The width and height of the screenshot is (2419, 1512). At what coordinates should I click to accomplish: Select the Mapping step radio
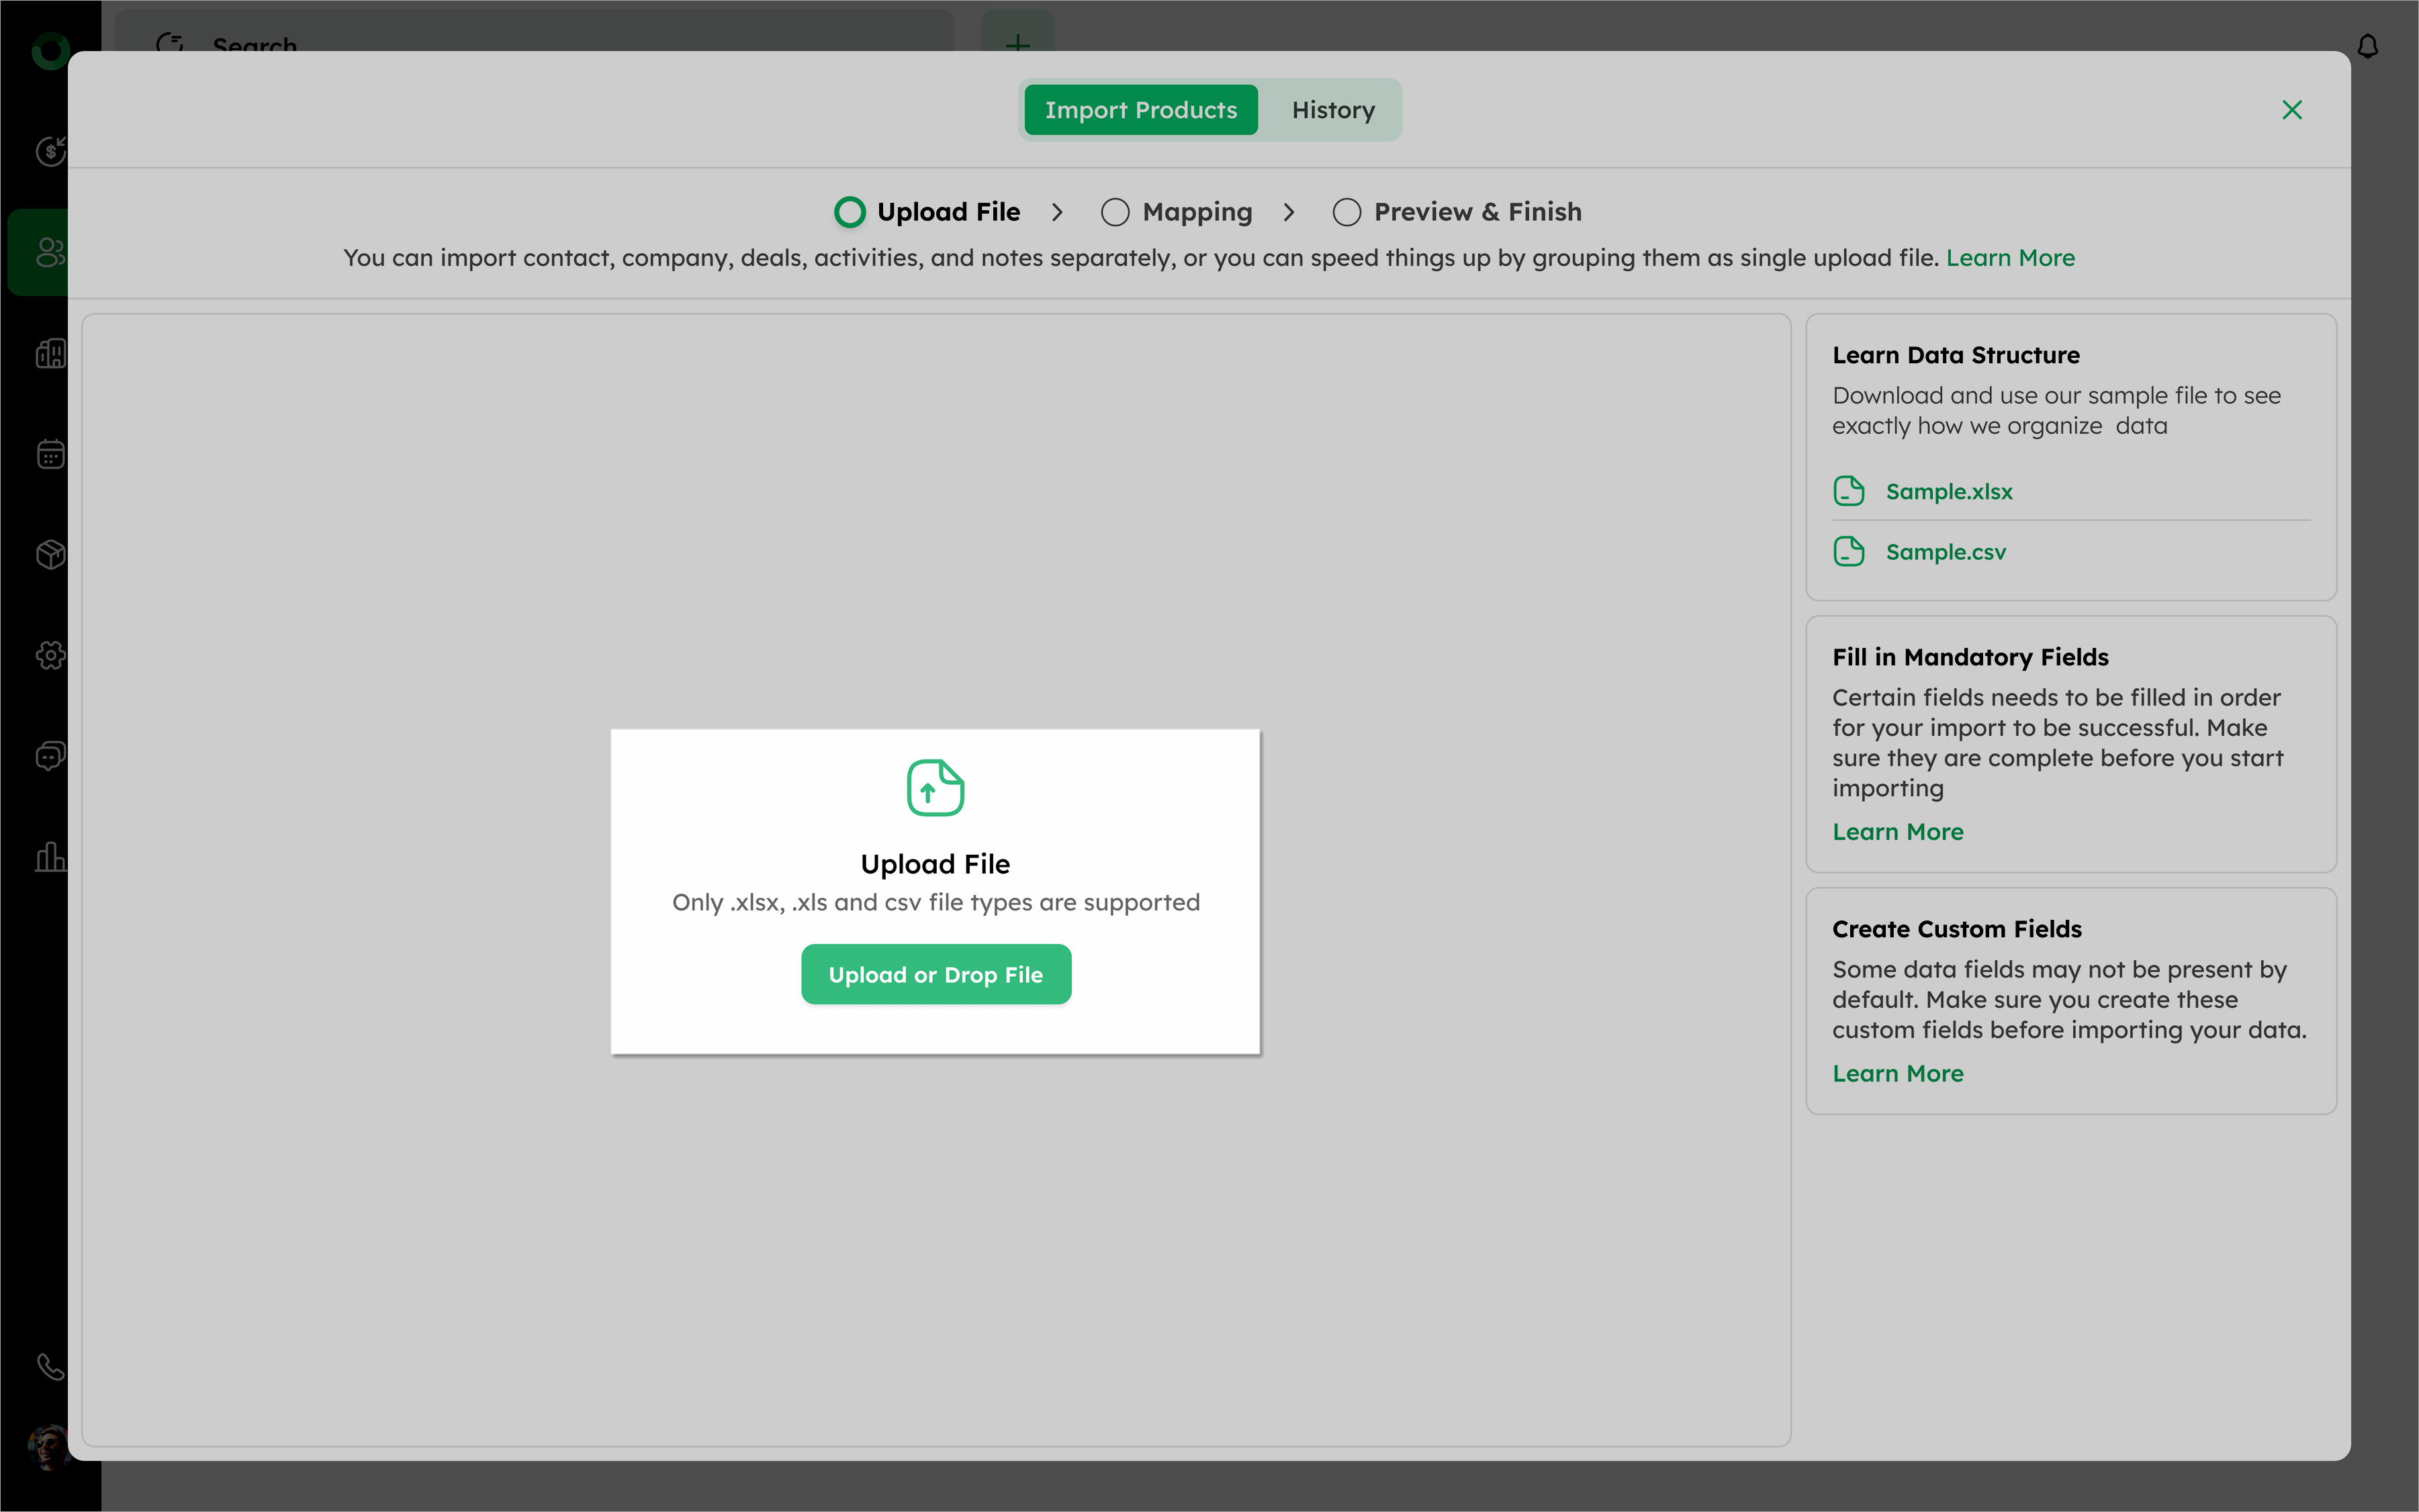pos(1115,212)
